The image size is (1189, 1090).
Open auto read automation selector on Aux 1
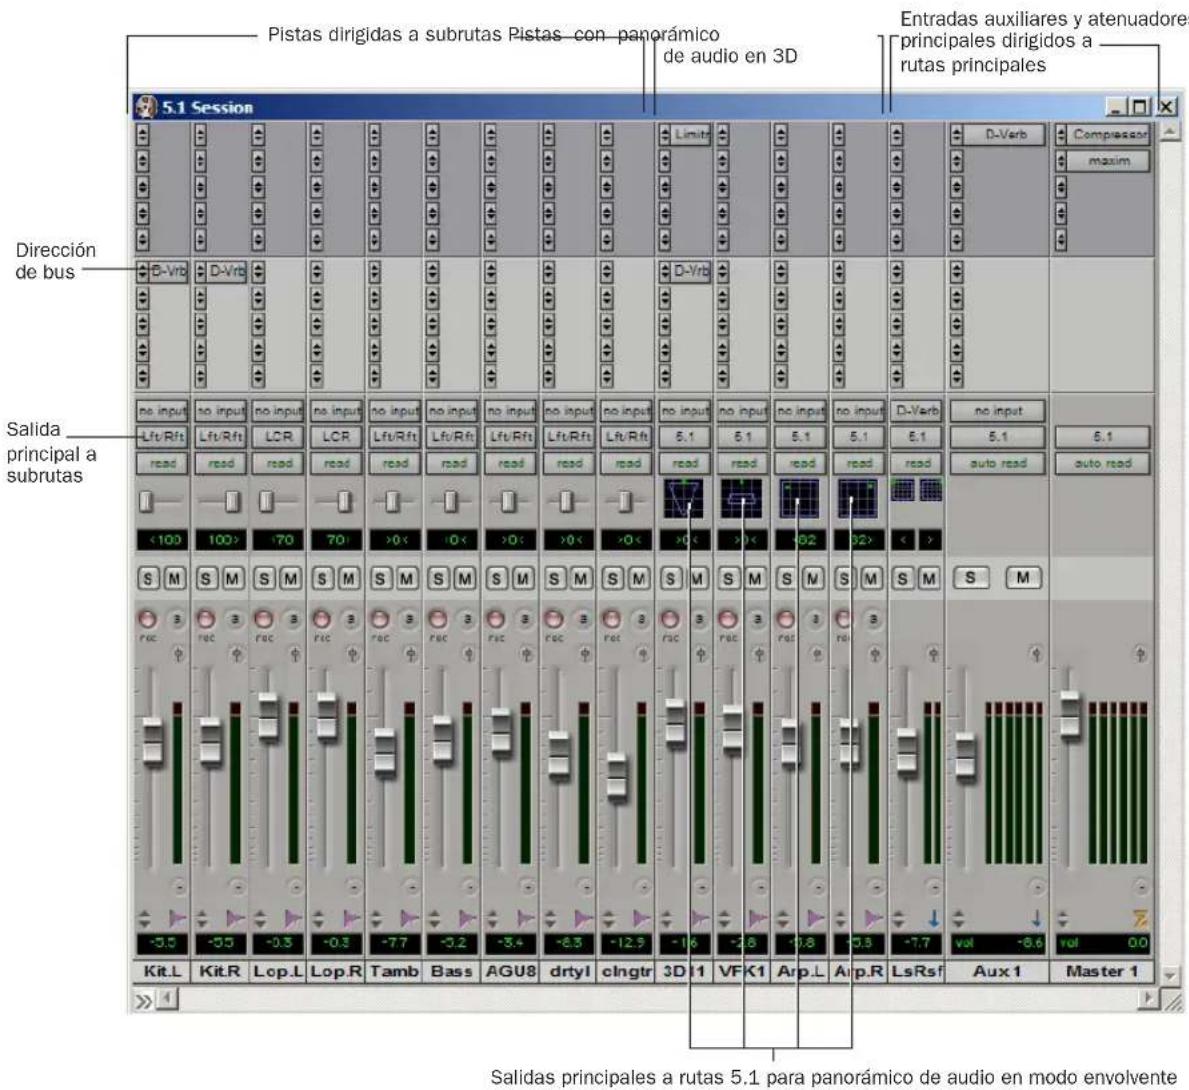(x=998, y=463)
